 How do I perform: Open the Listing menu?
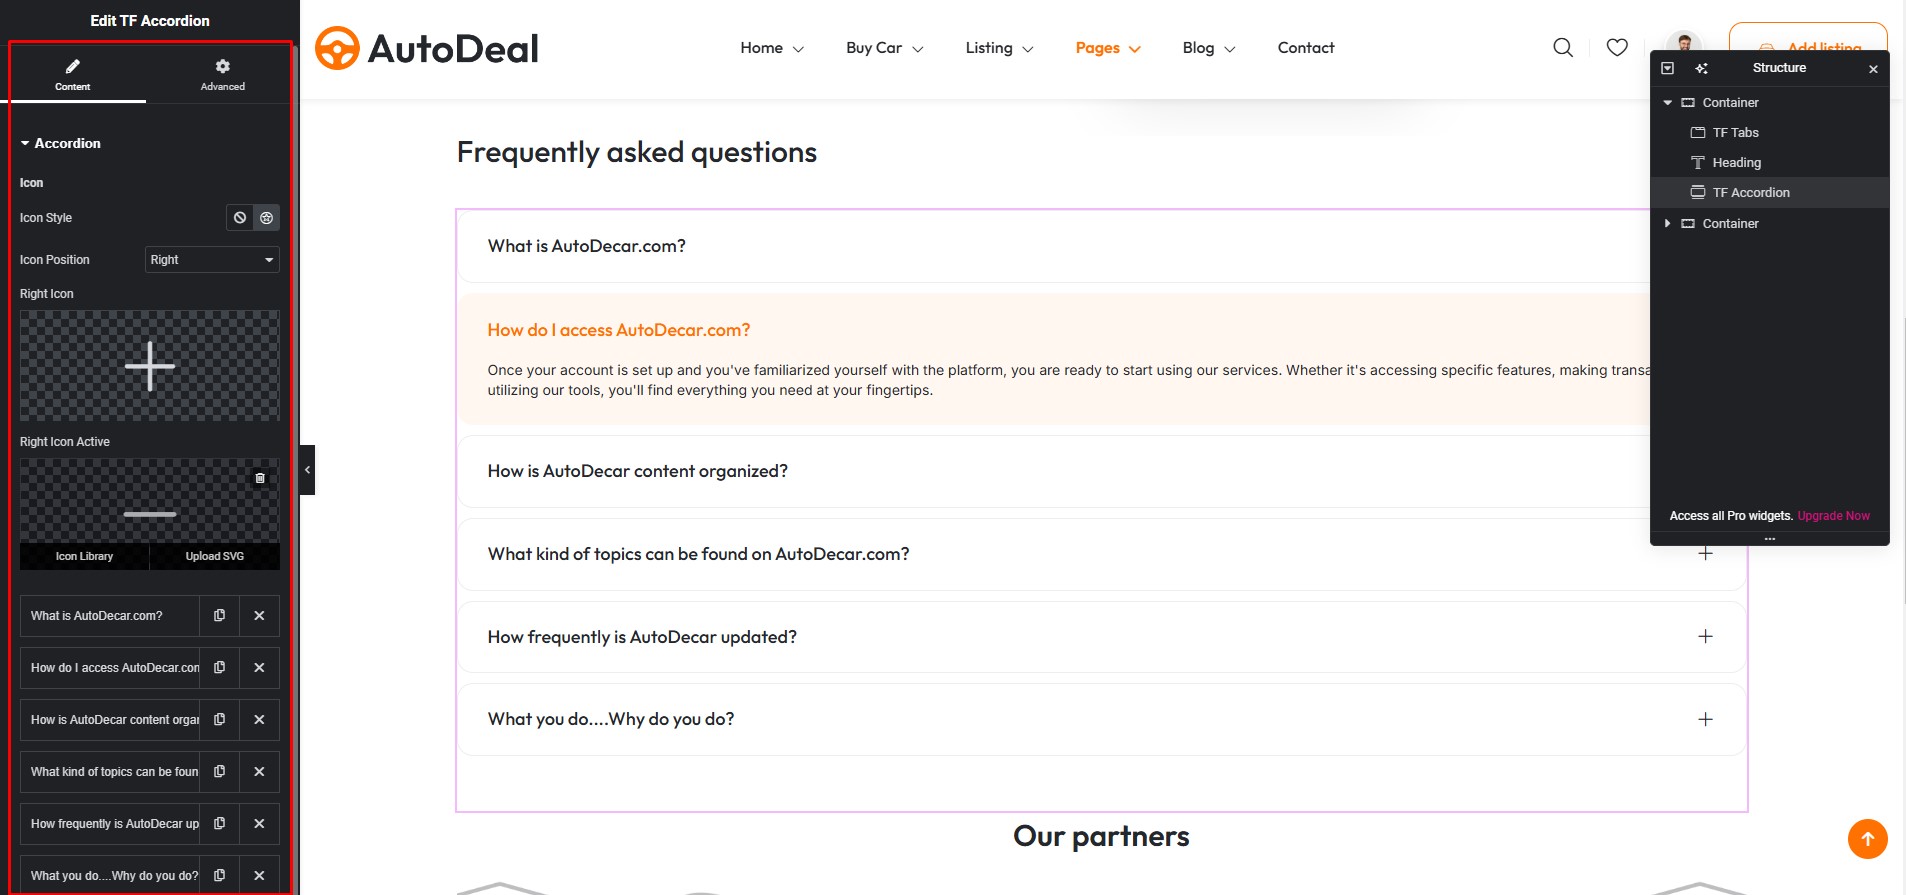click(x=999, y=48)
